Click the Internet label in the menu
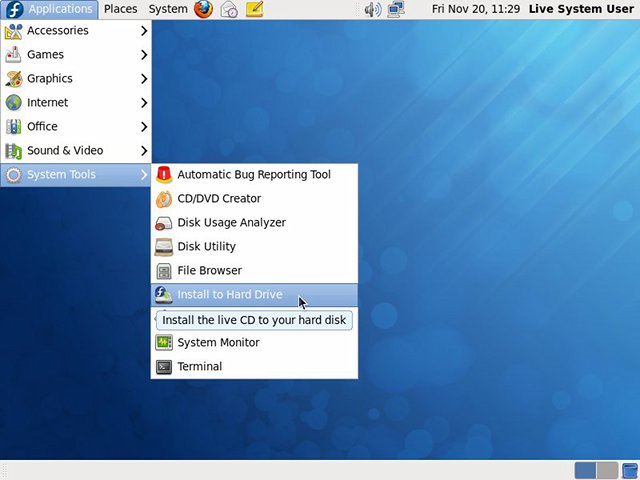The height and width of the screenshot is (480, 640). coord(47,102)
